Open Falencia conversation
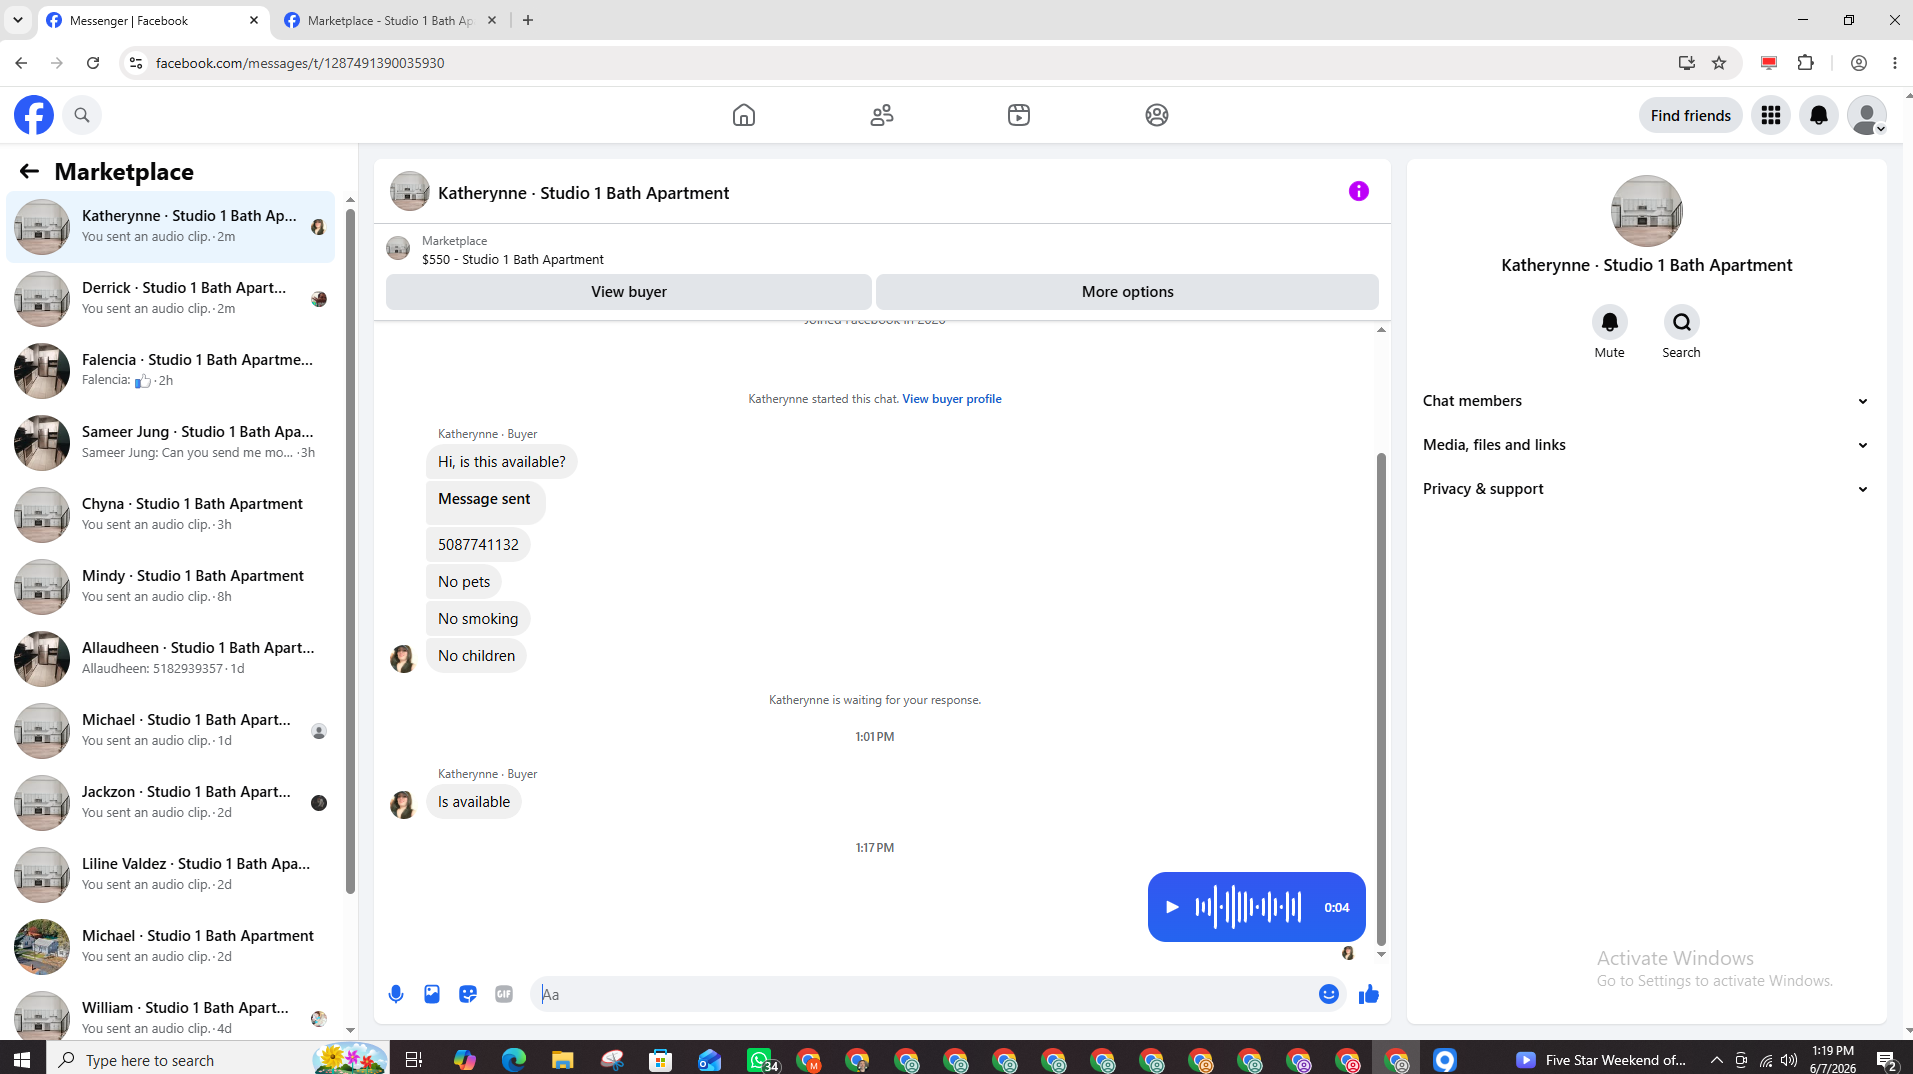The width and height of the screenshot is (1913, 1074). point(170,370)
